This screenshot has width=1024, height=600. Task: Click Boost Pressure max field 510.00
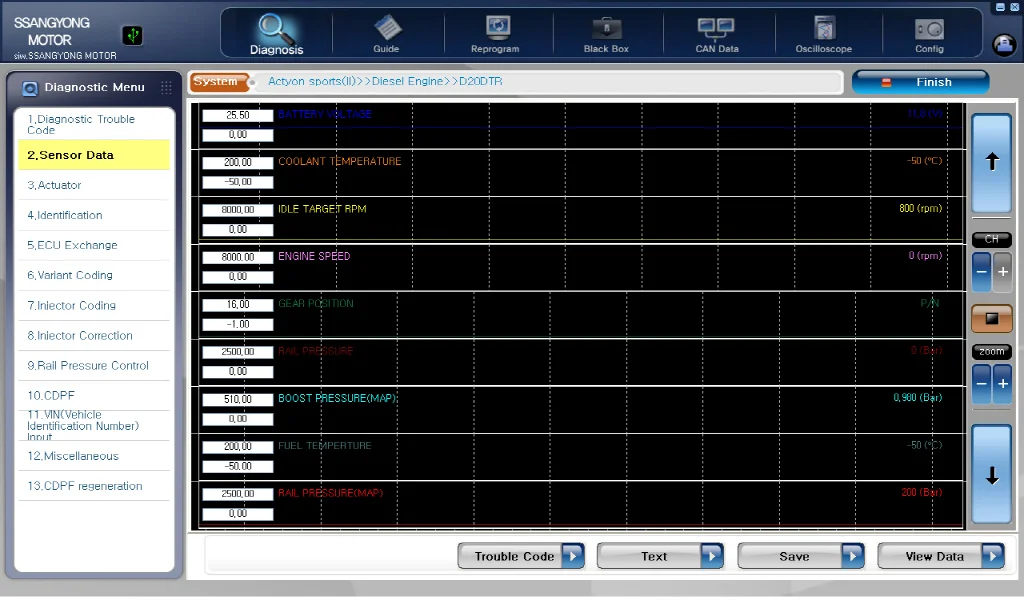(x=238, y=400)
